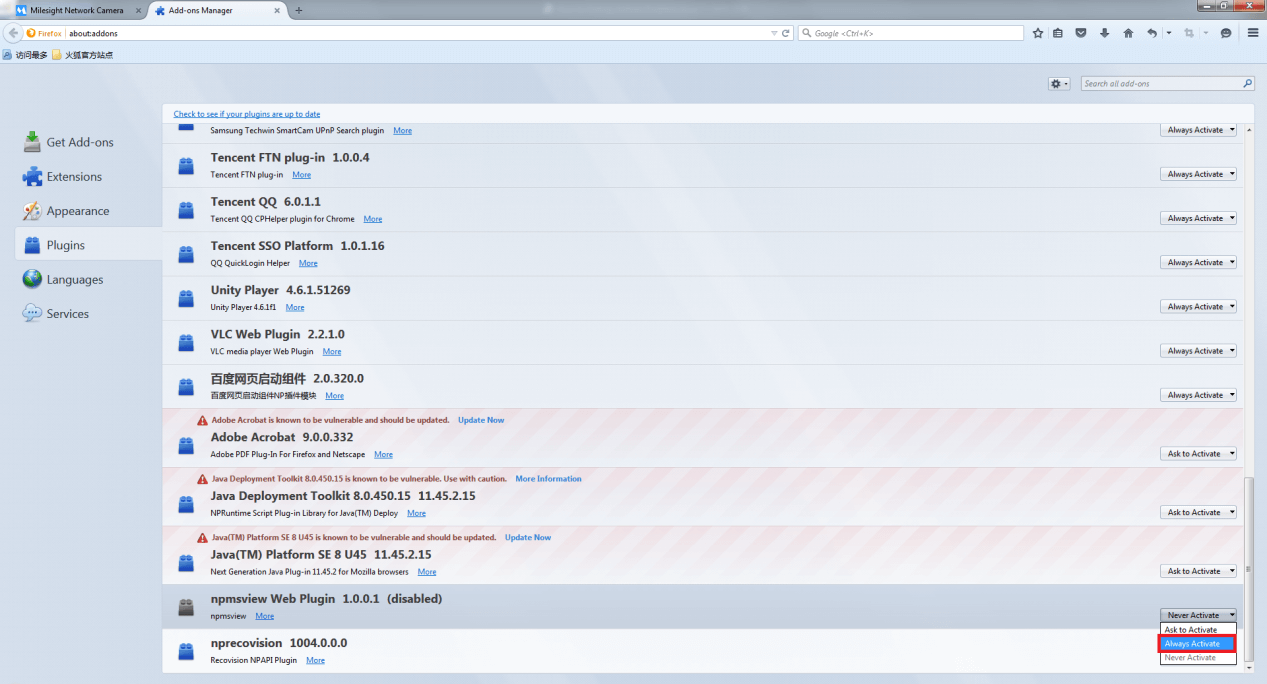Click Update Now for Adobe Acrobat

coord(481,420)
